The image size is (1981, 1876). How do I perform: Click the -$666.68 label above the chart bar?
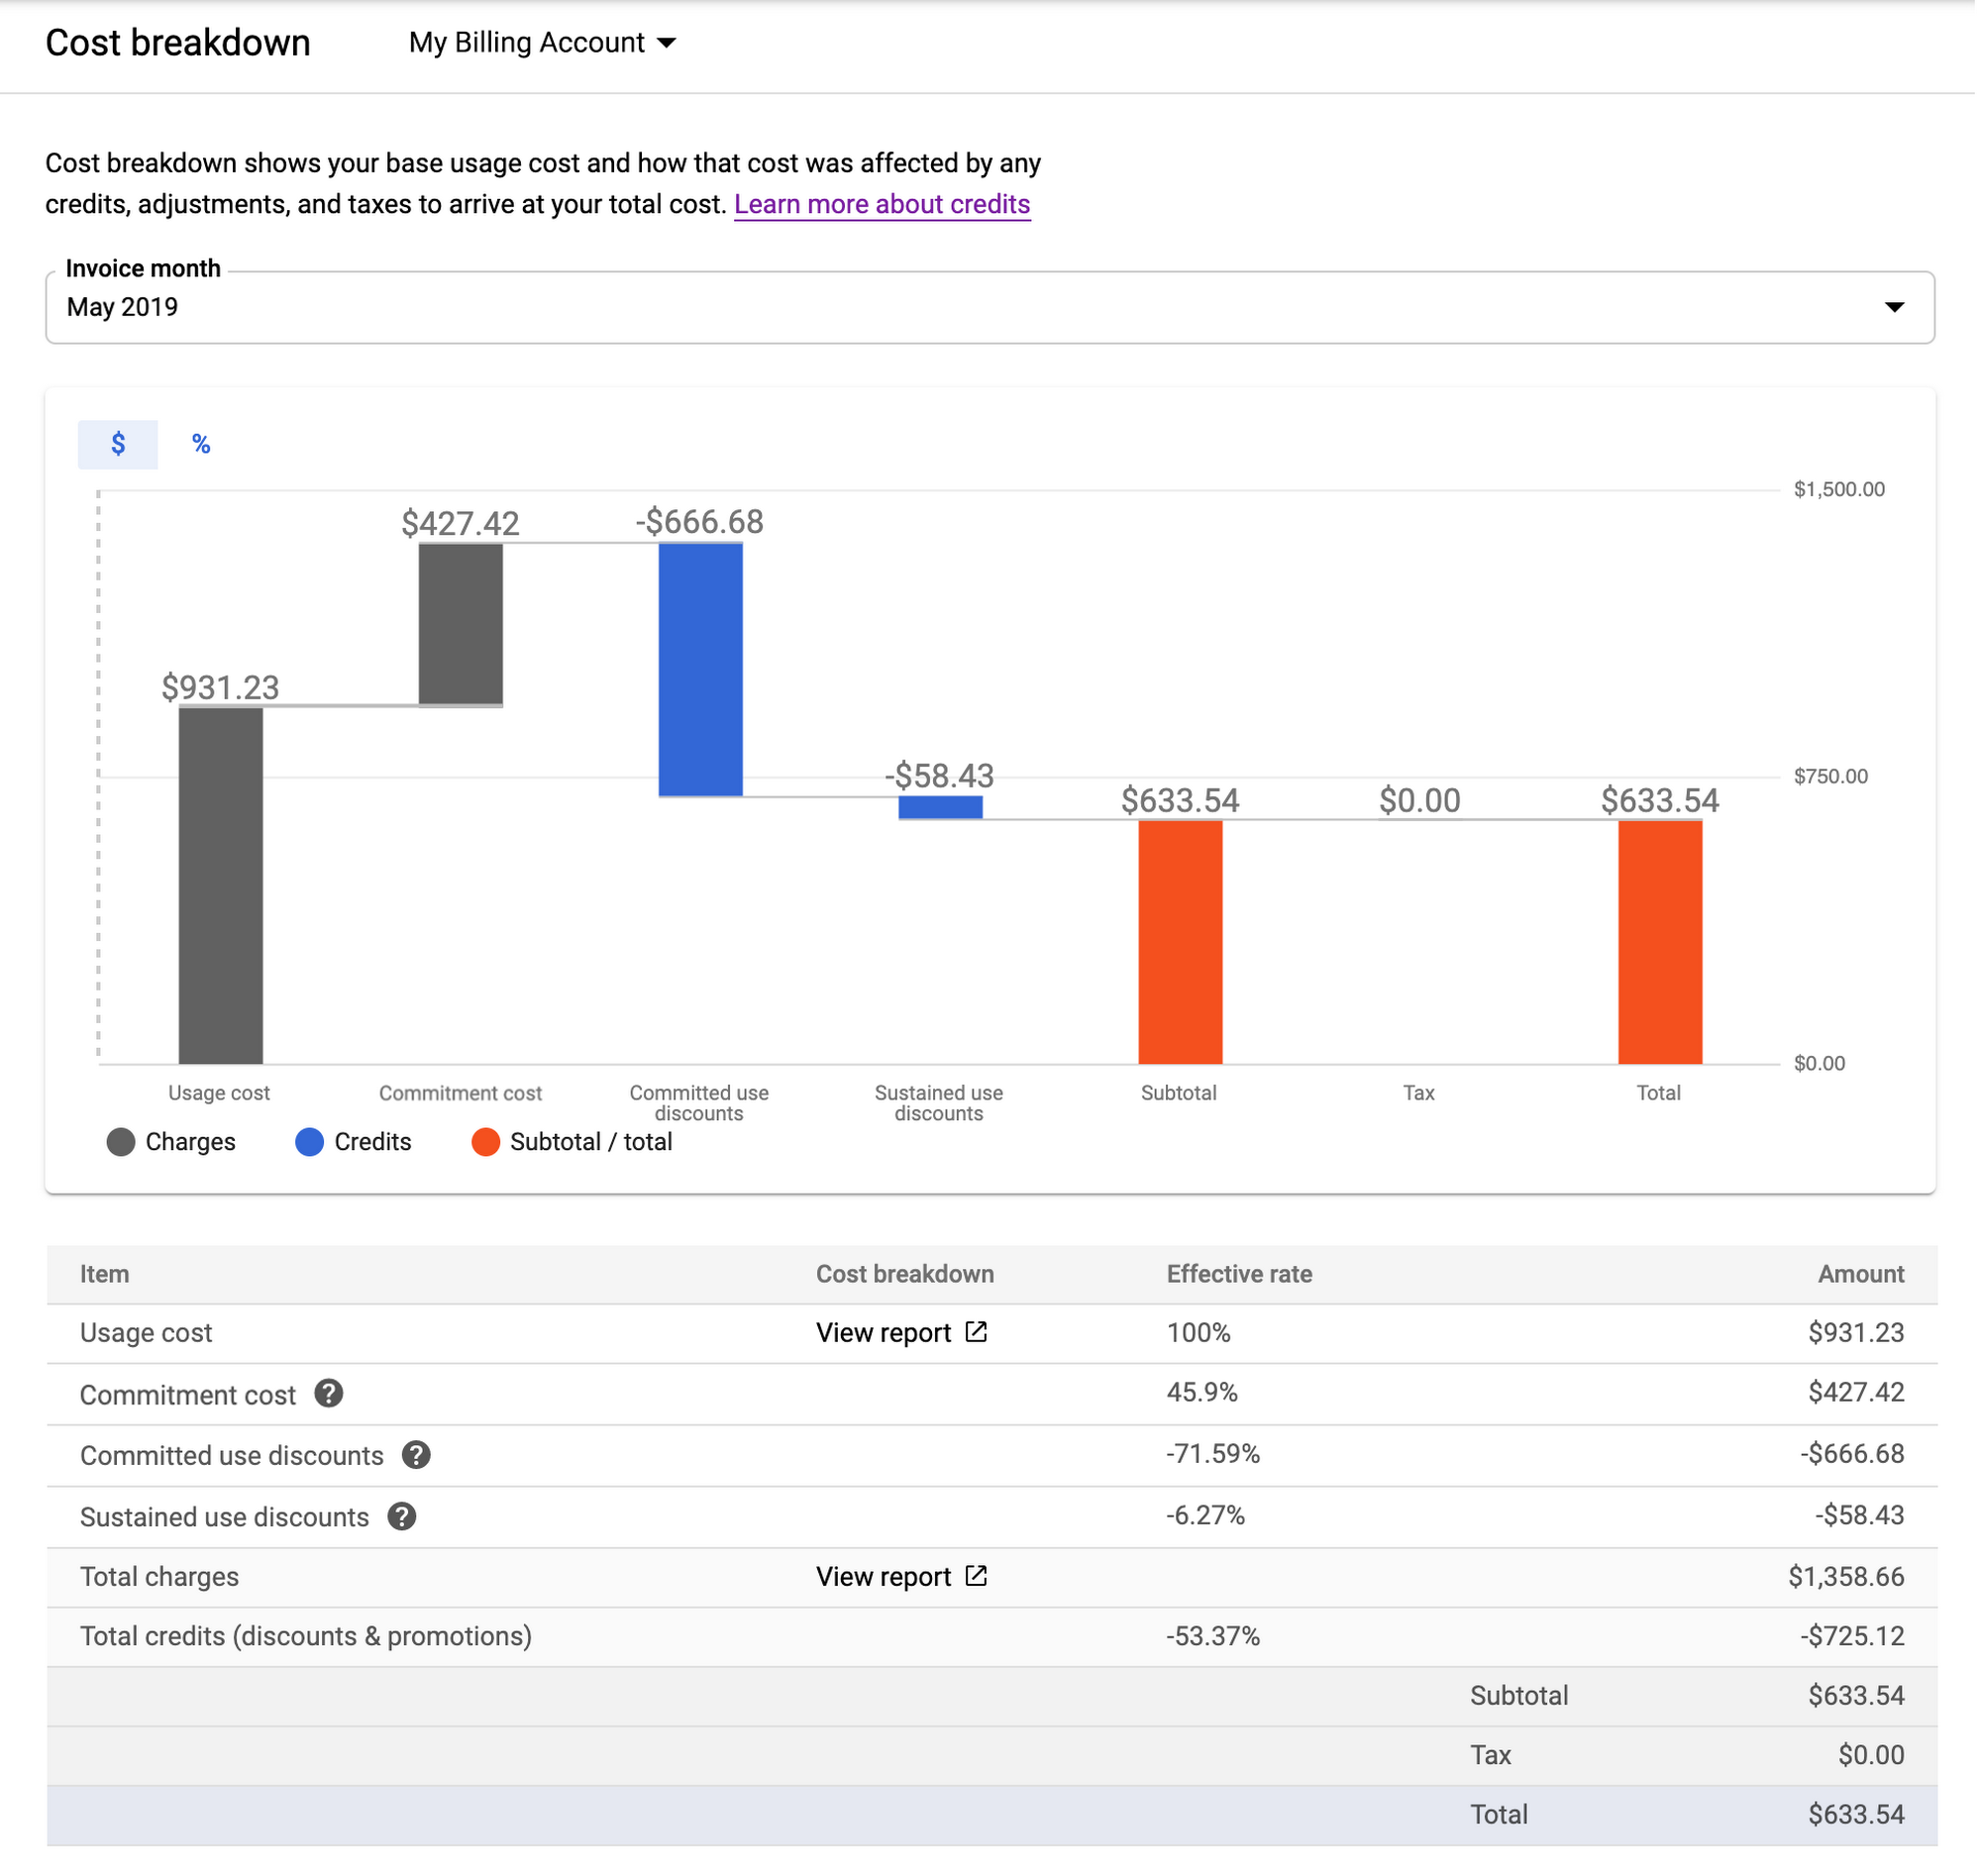tap(702, 523)
